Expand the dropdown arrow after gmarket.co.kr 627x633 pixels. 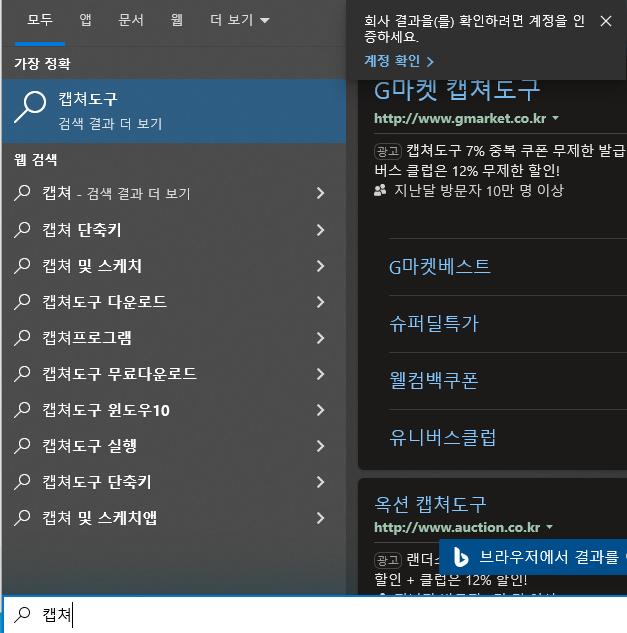coord(556,118)
